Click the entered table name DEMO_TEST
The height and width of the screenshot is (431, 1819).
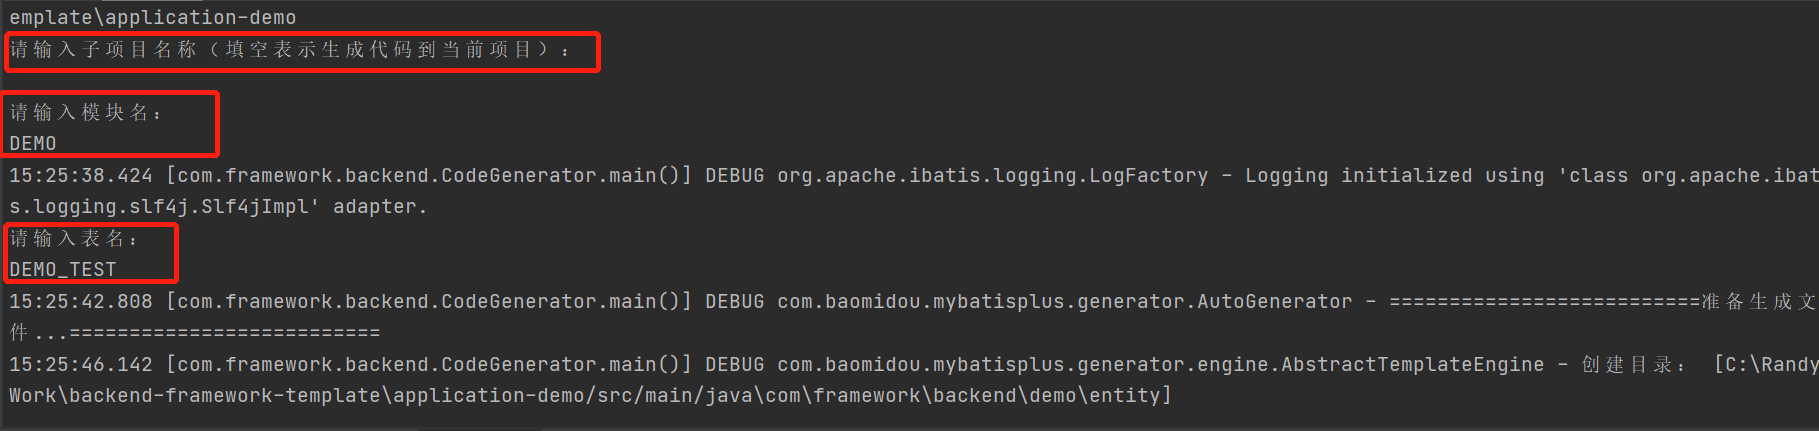(x=63, y=270)
